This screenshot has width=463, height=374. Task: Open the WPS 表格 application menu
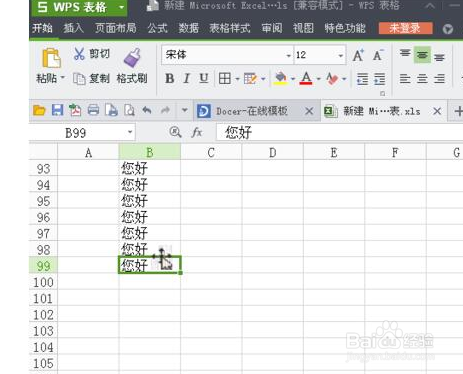coord(79,7)
